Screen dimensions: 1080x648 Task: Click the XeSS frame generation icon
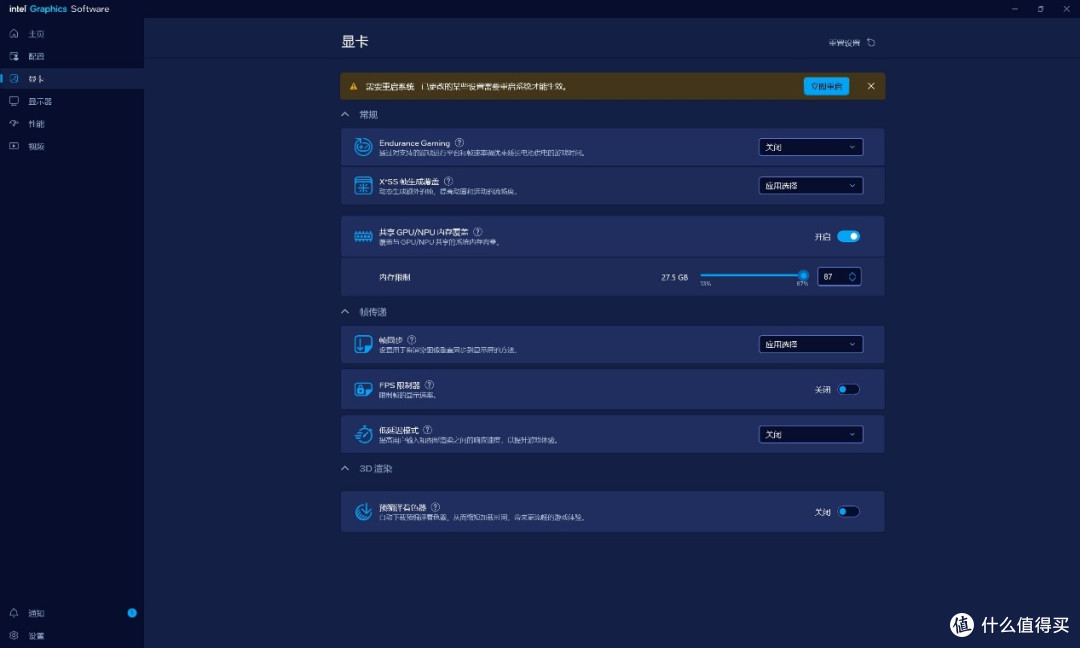(363, 185)
